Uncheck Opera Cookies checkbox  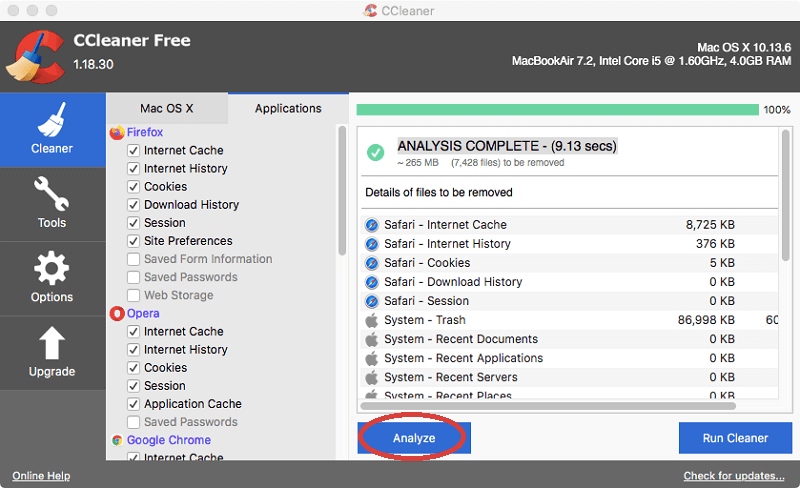133,368
